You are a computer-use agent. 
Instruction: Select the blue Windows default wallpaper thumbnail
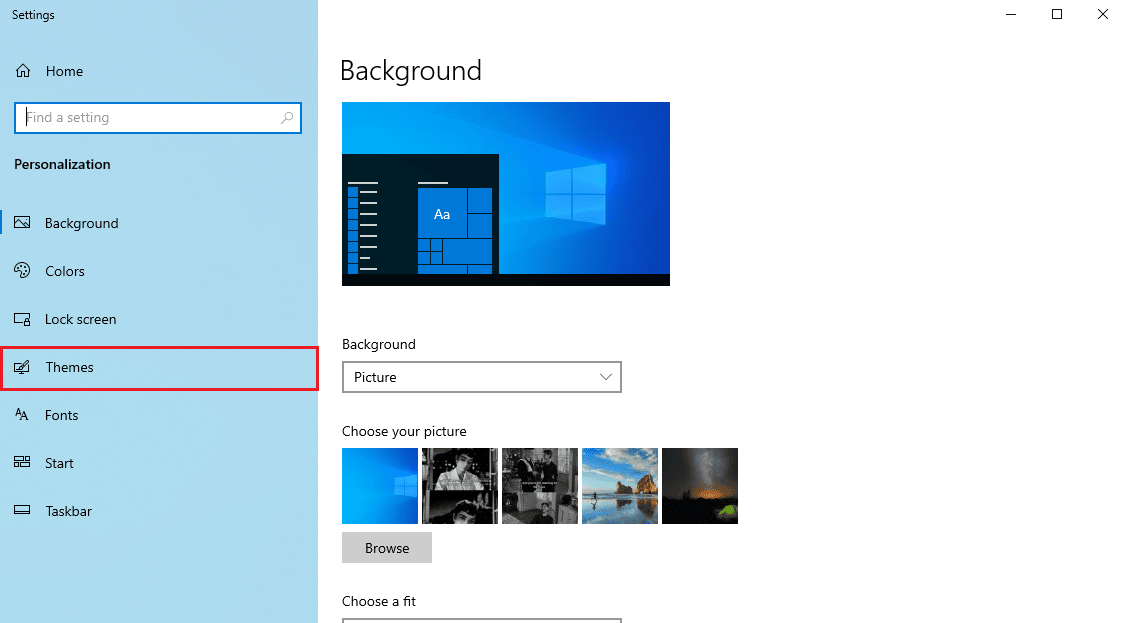click(x=380, y=486)
